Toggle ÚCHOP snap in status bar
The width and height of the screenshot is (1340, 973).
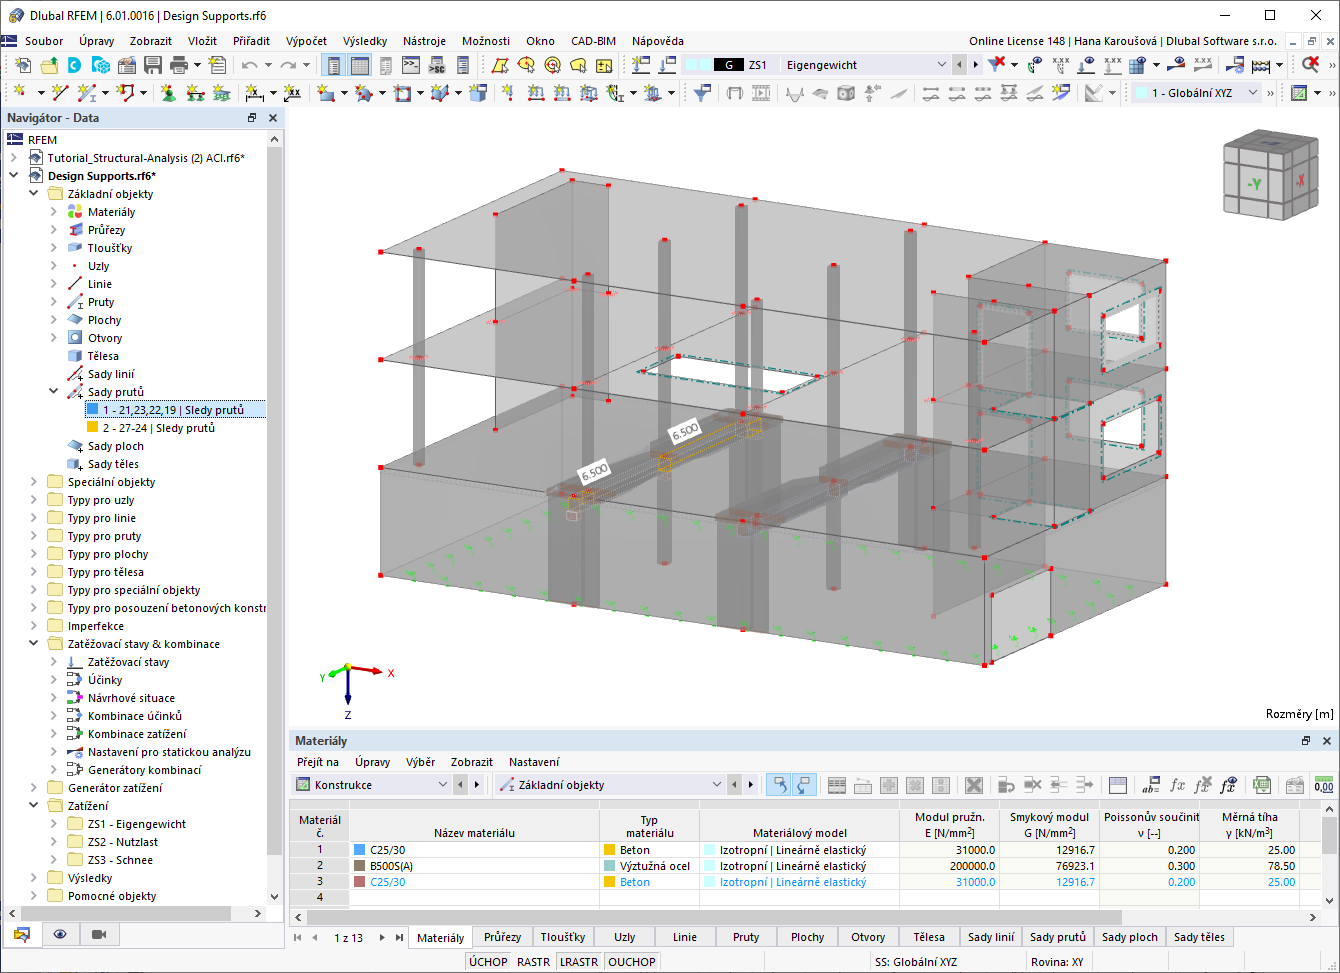488,962
